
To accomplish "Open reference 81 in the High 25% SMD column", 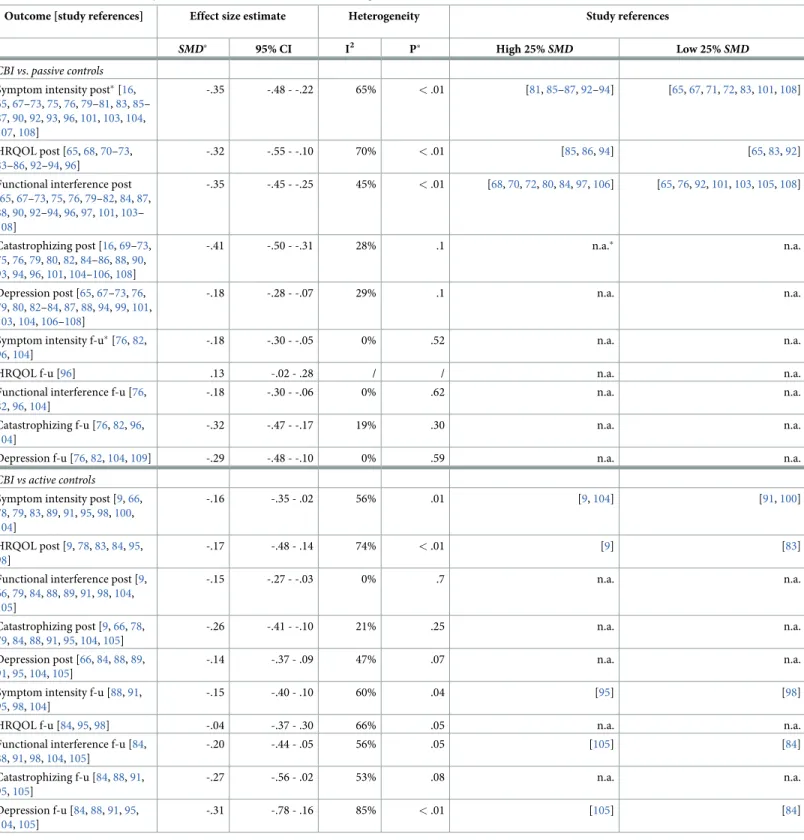I will click(x=535, y=89).
